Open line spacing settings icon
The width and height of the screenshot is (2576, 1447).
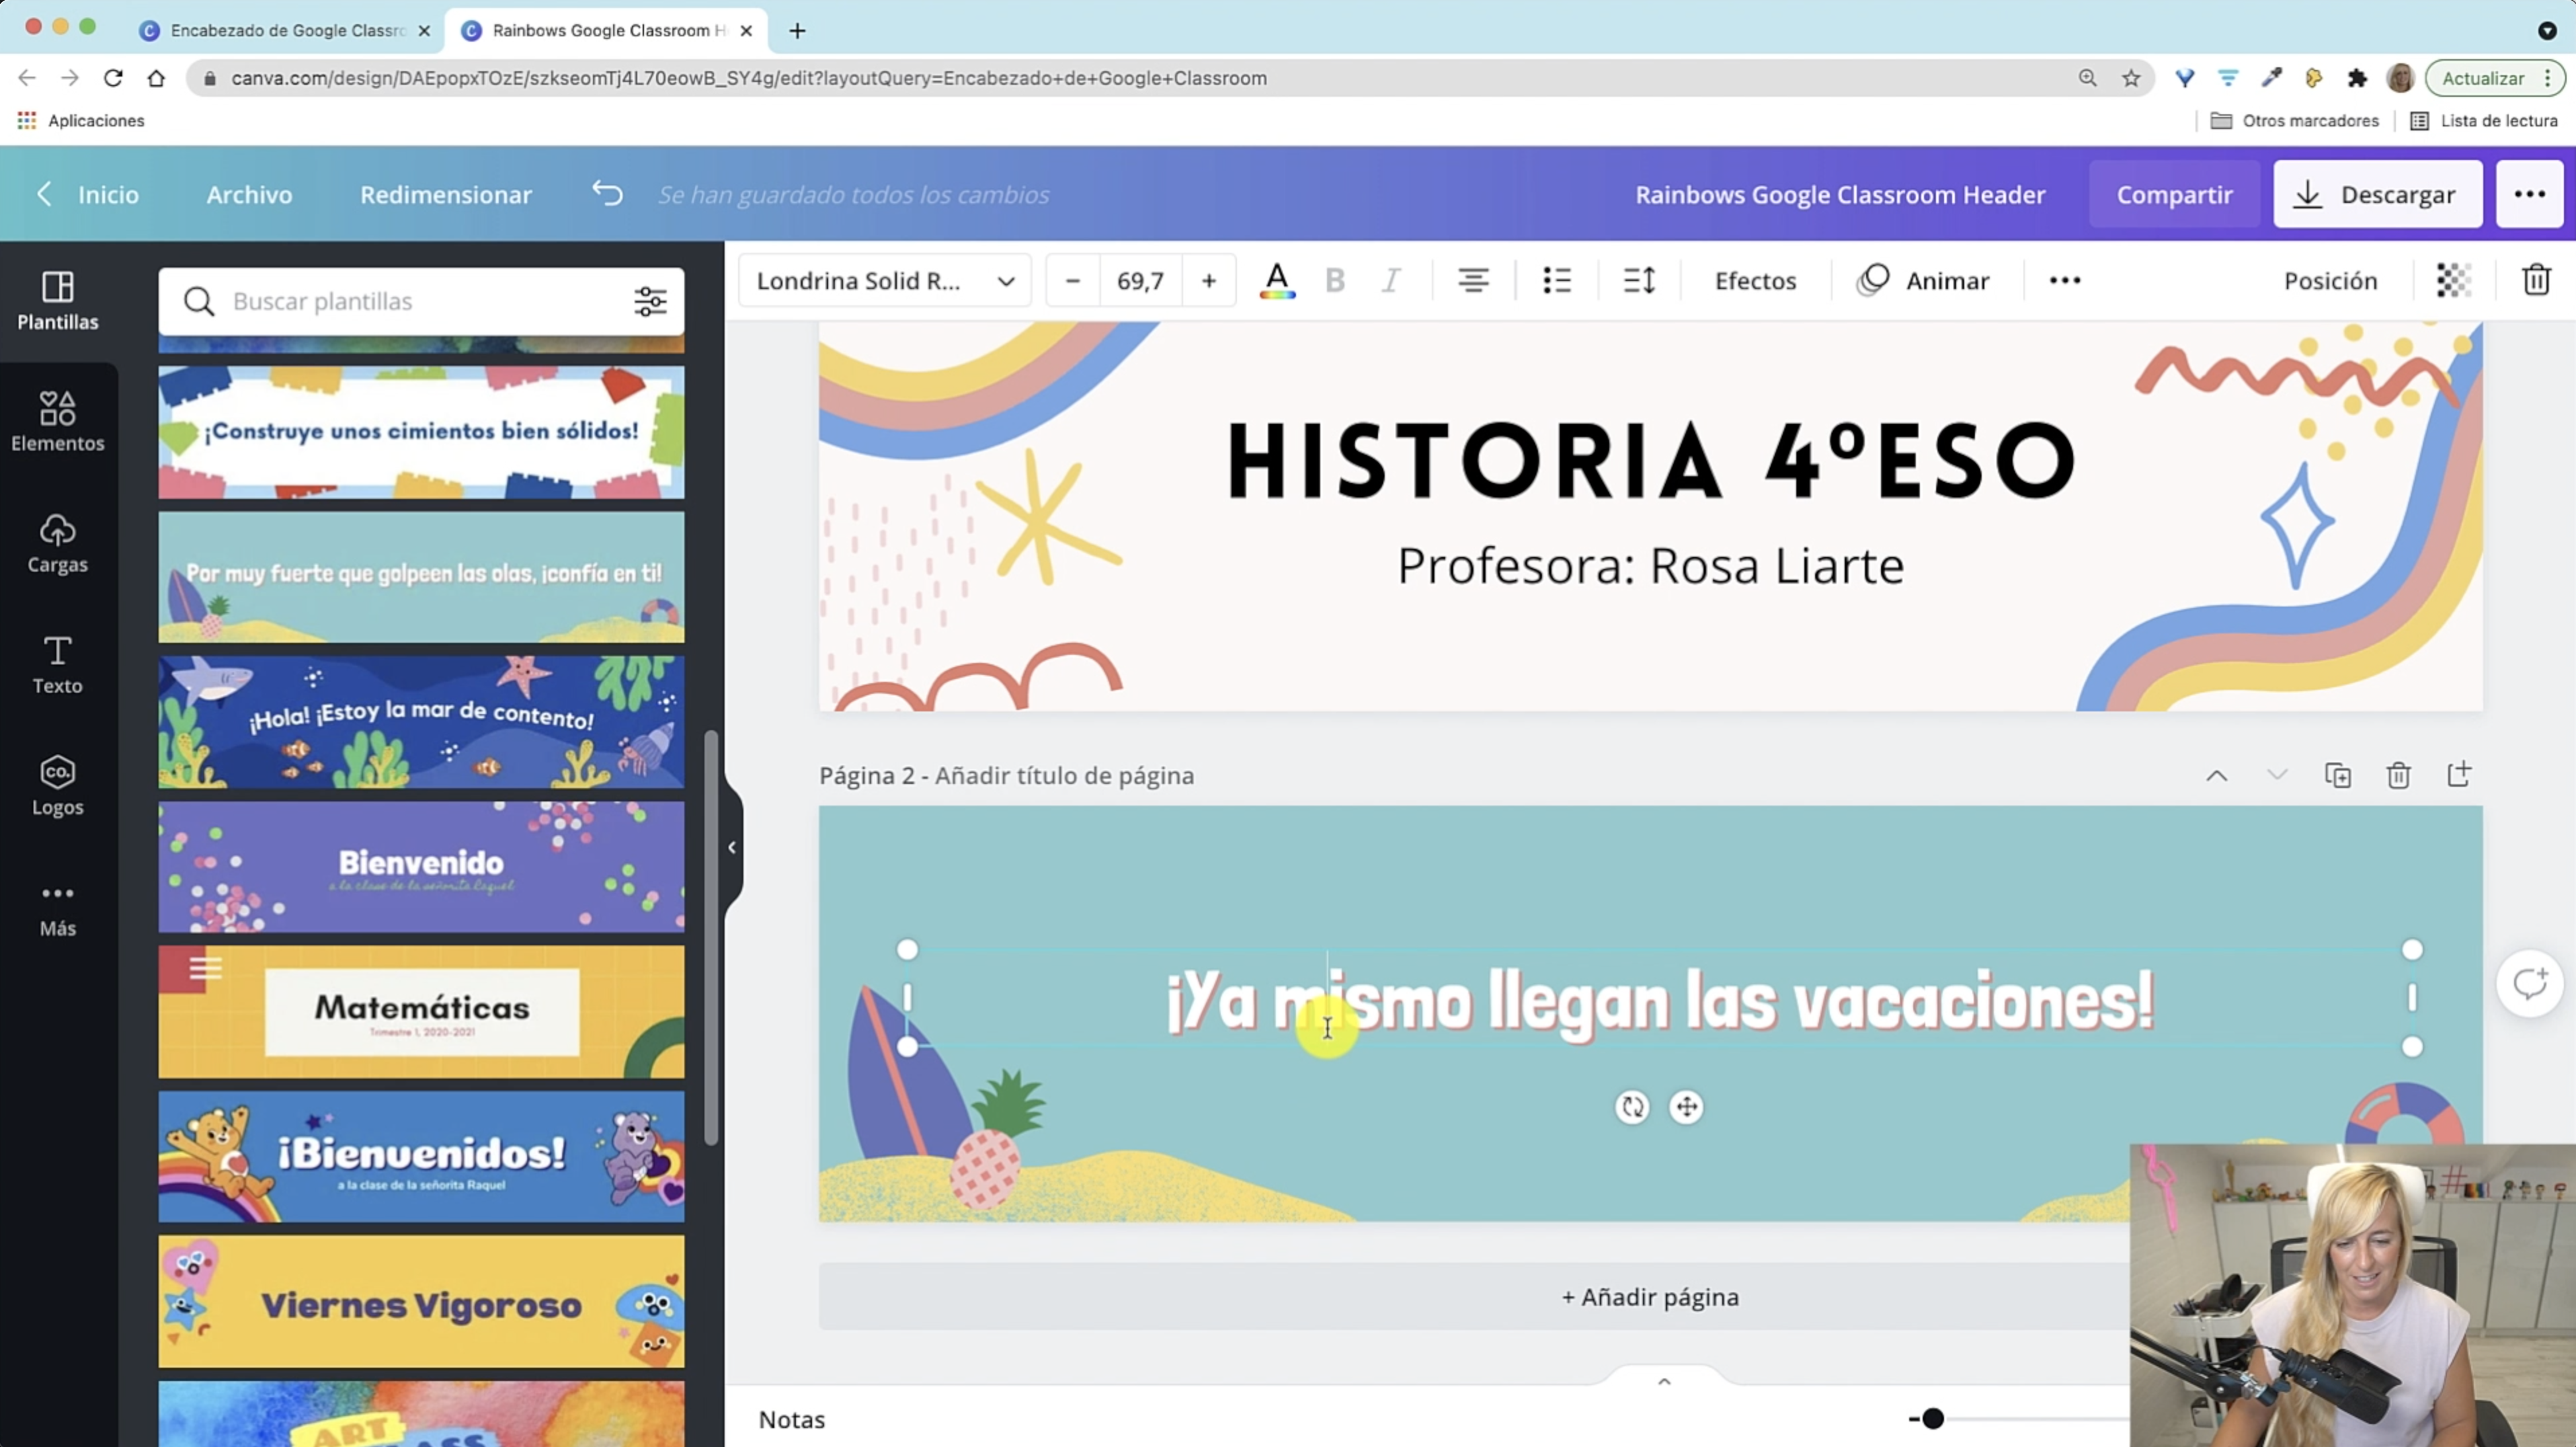1639,281
